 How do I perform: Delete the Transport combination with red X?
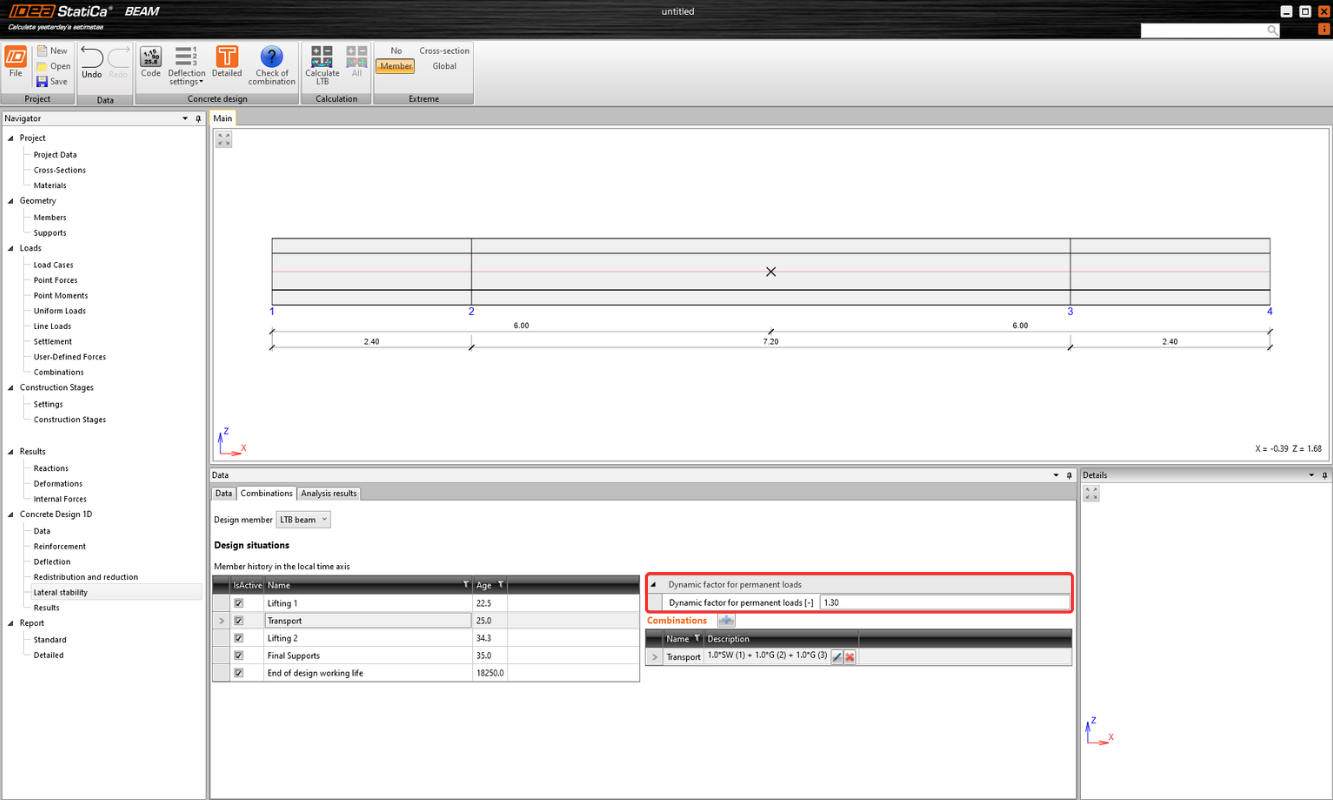850,657
